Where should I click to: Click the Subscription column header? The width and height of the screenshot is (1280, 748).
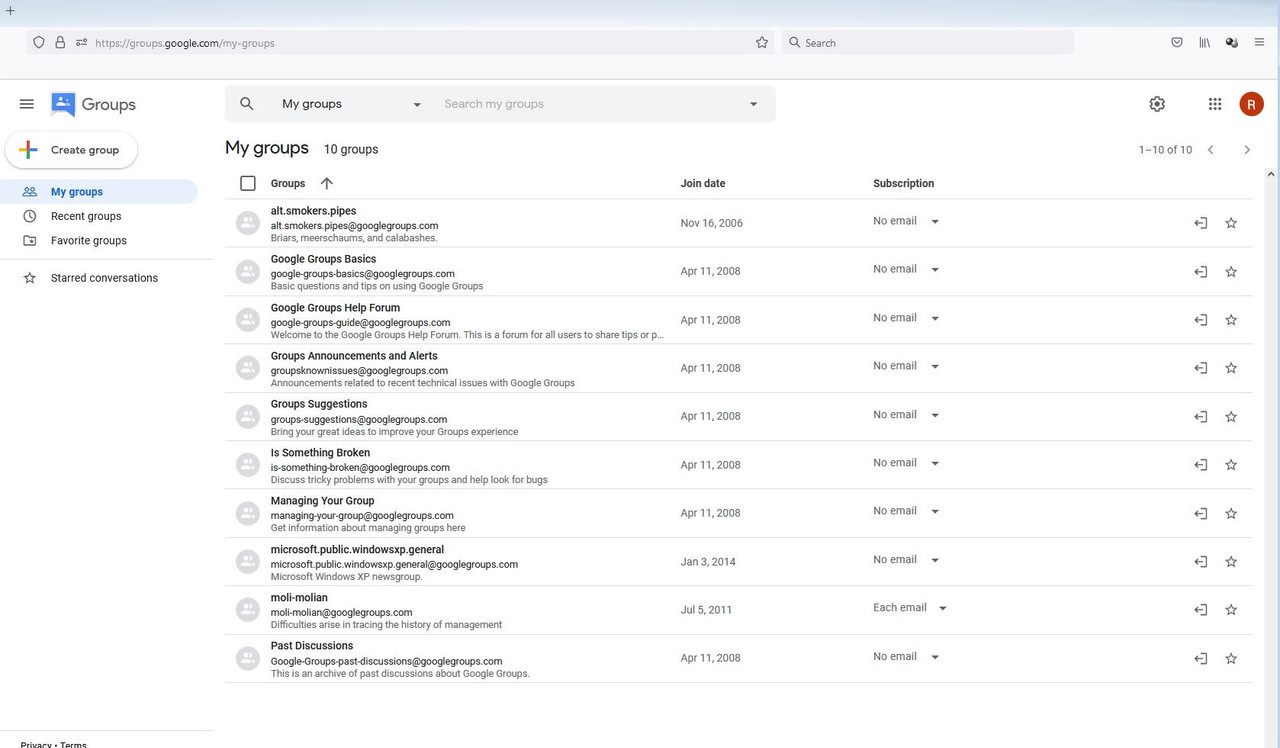[903, 184]
